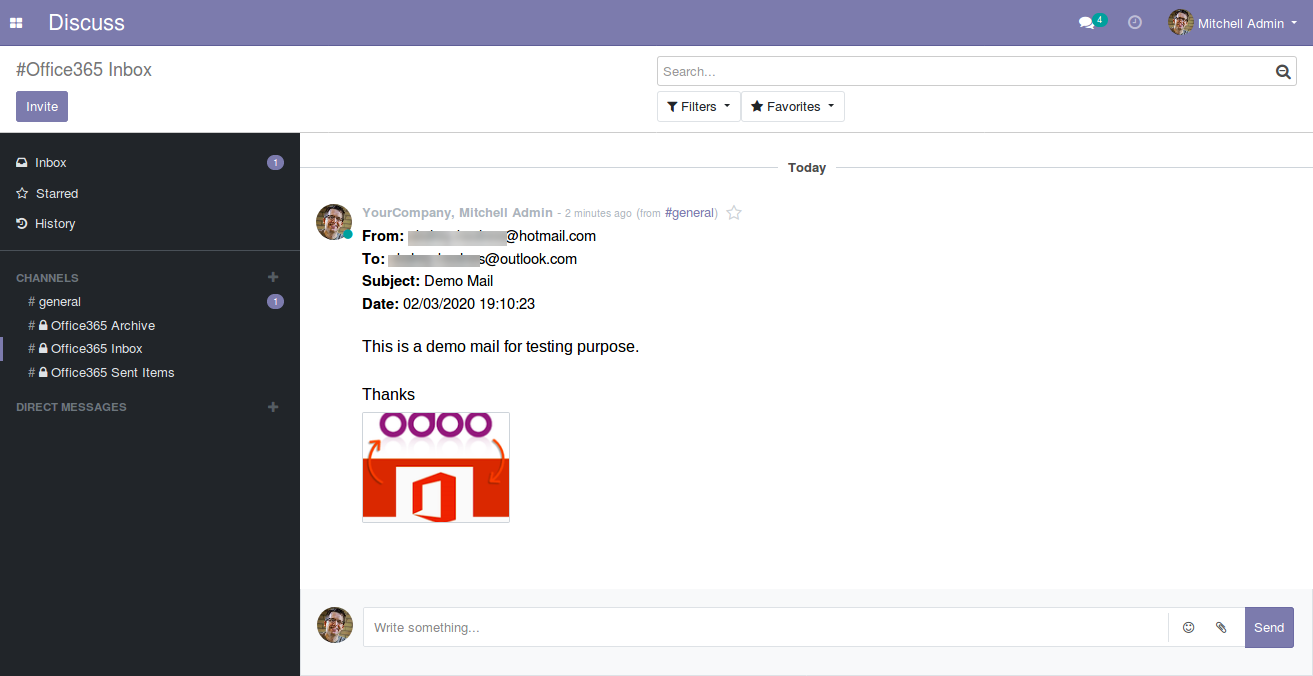Open the activities clock icon

1135,22
